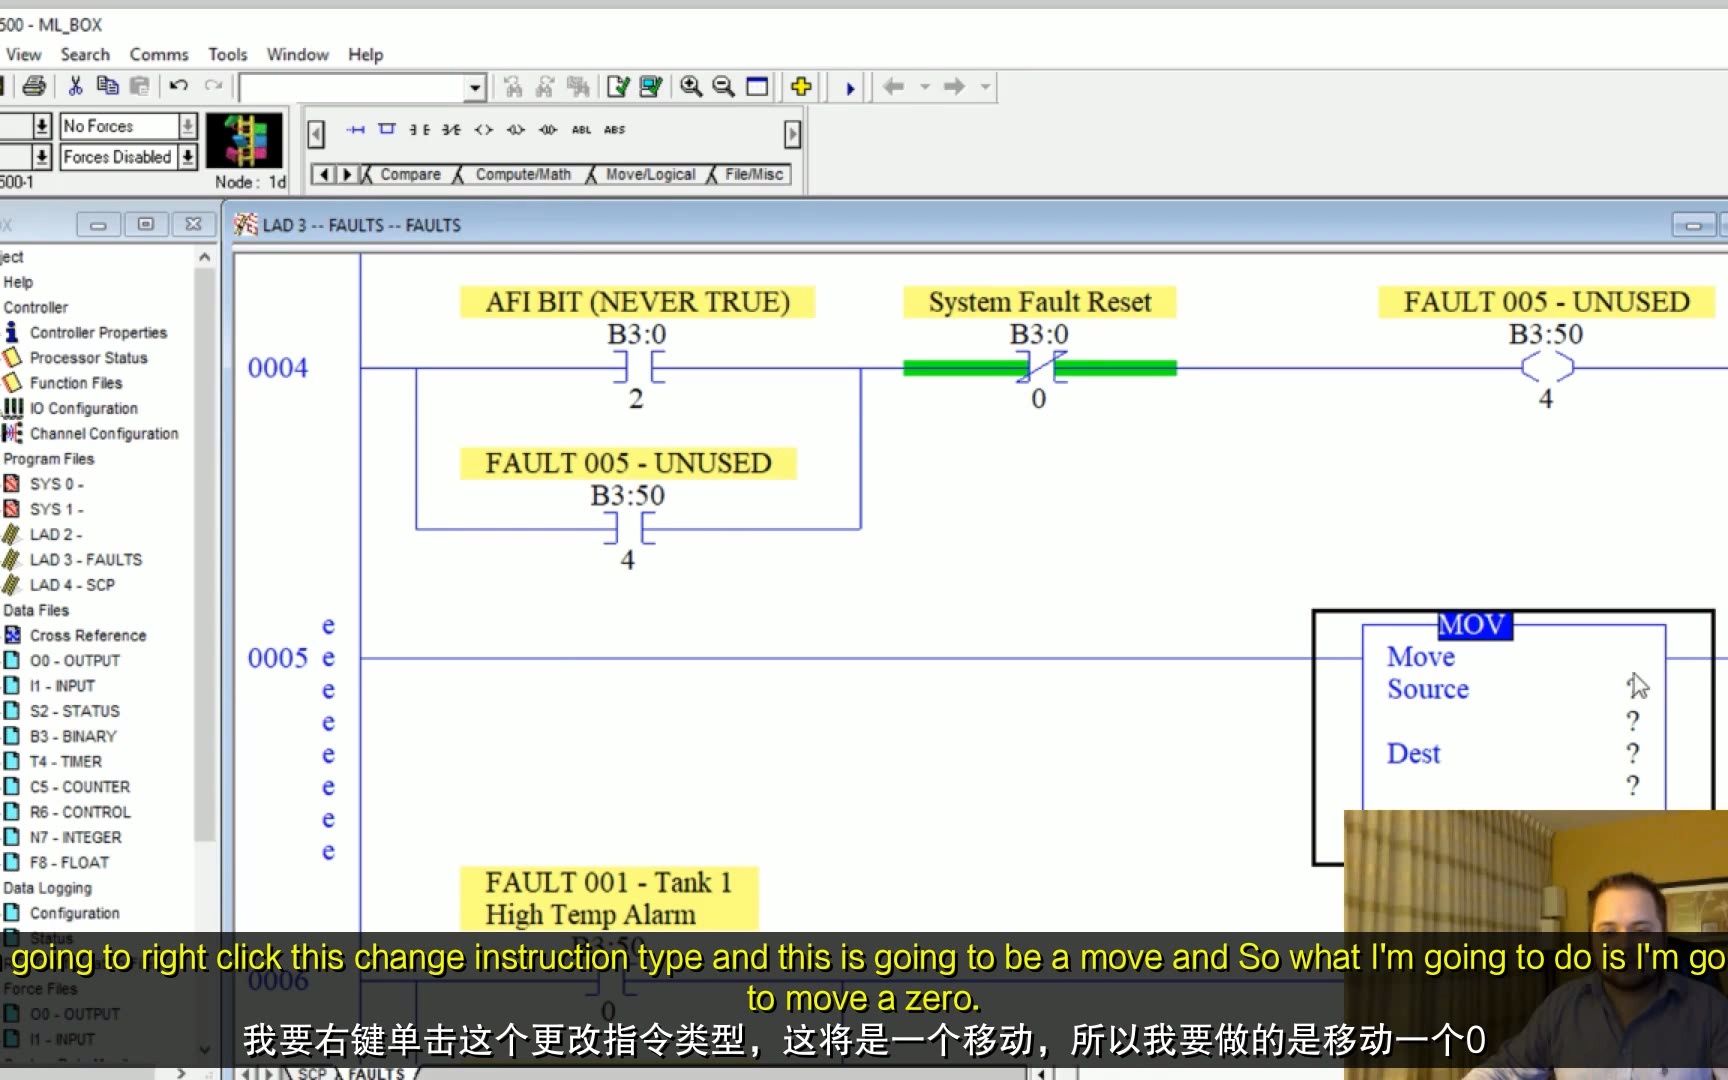1728x1080 pixels.
Task: Open the instruction search combo box dropdown
Action: [x=473, y=87]
